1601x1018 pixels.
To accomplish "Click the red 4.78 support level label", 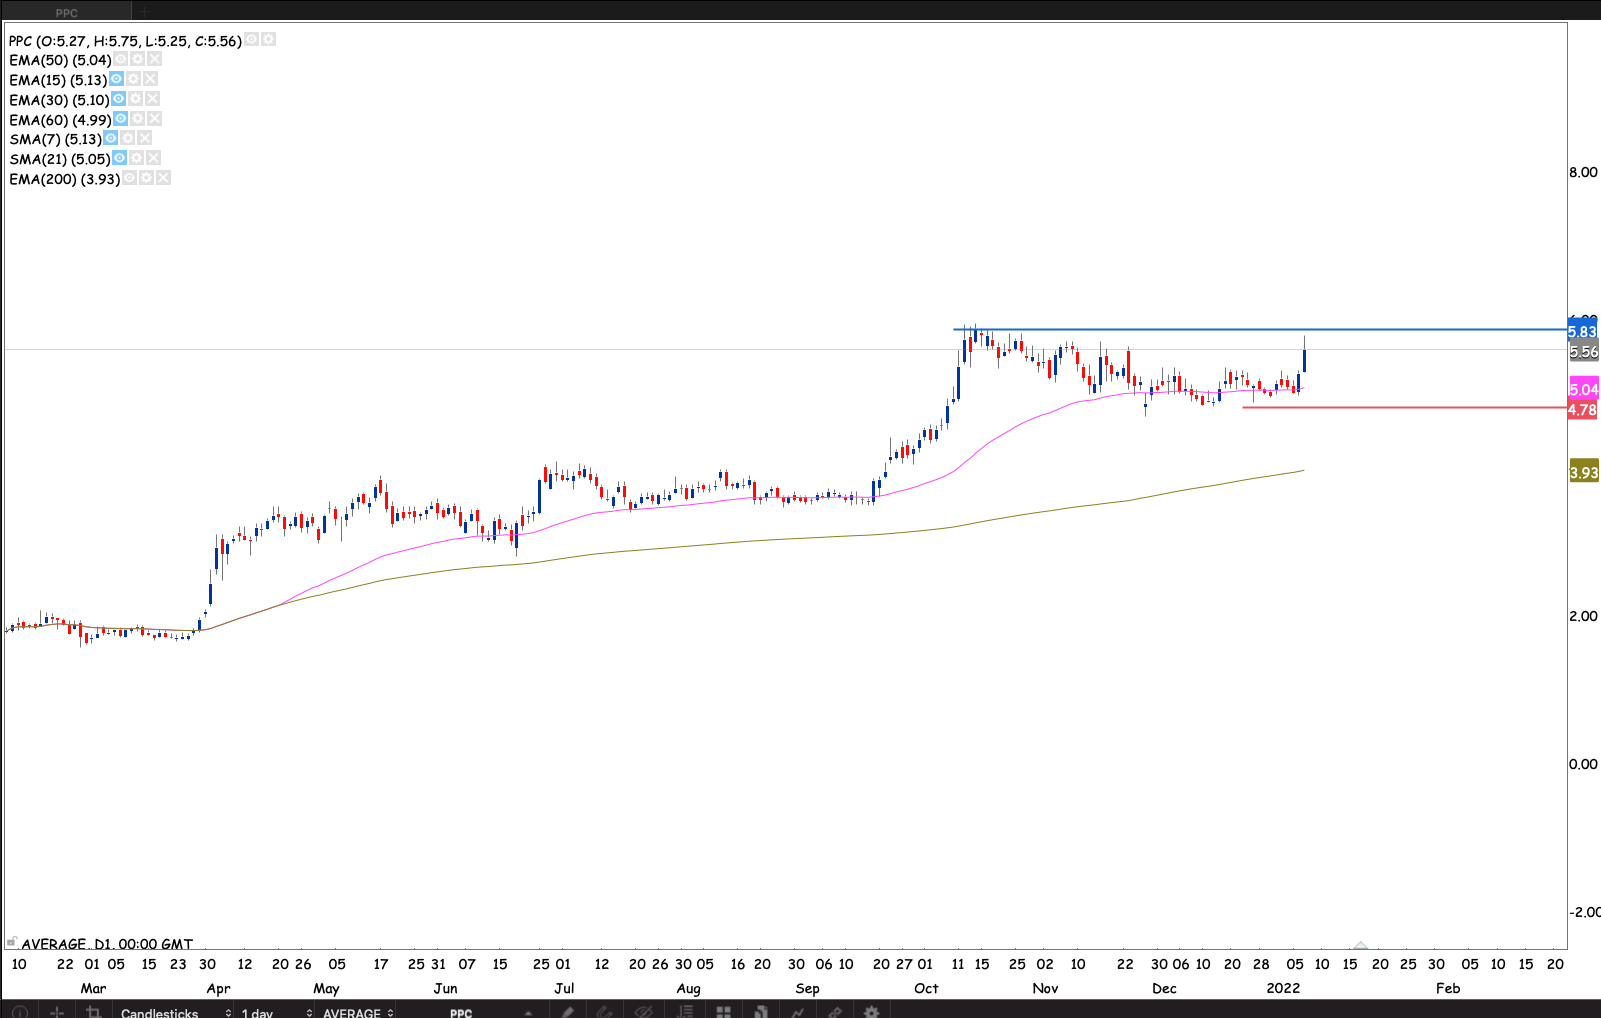I will coord(1582,410).
